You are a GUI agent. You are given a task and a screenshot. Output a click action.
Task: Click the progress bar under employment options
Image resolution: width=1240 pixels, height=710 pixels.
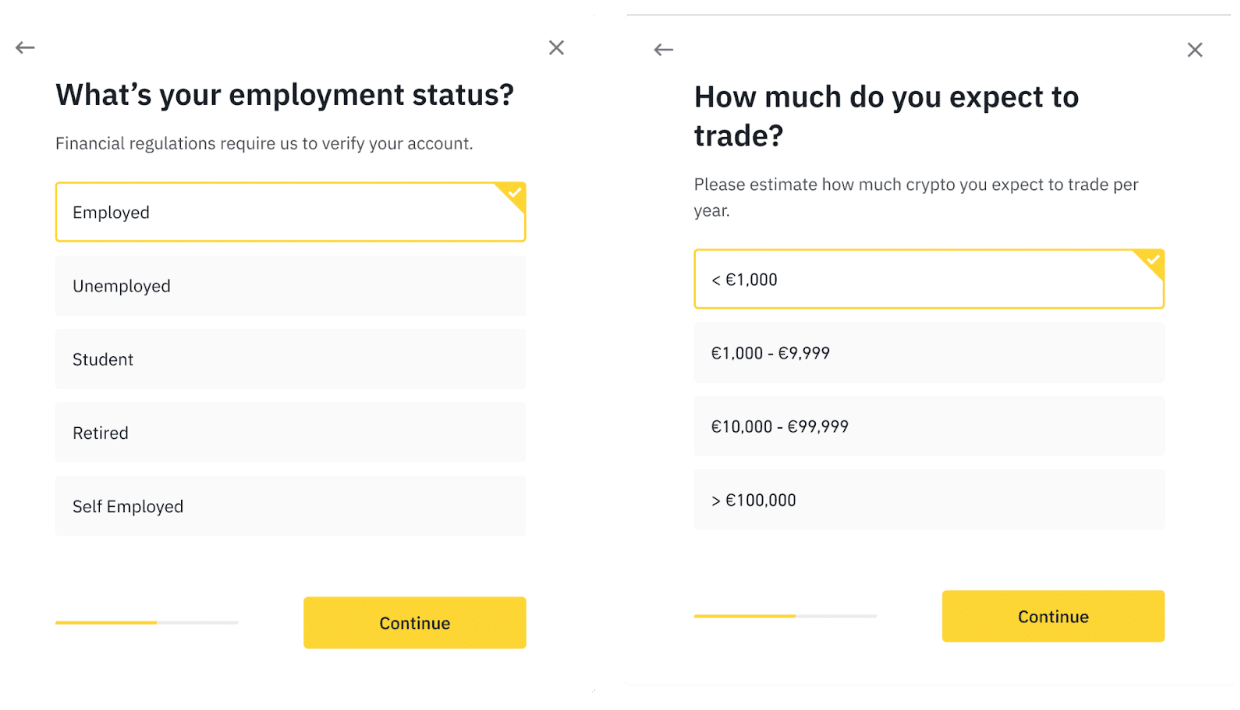point(147,622)
